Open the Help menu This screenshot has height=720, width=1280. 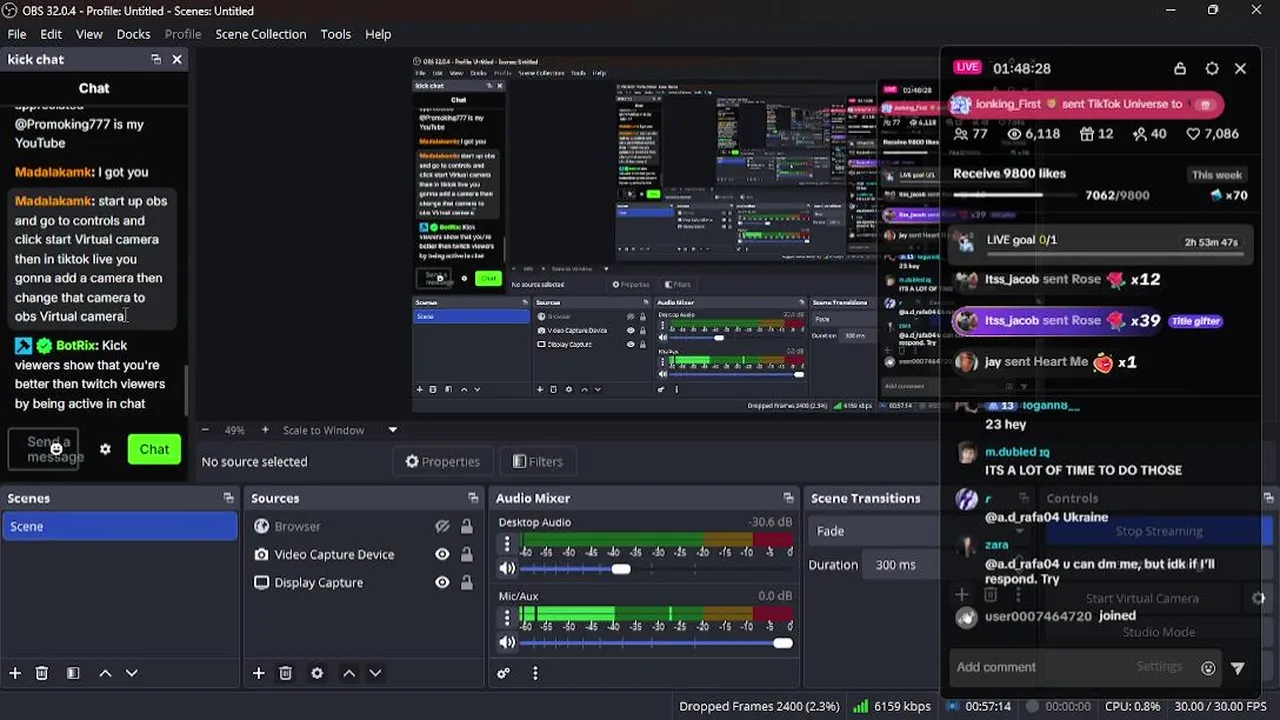click(378, 34)
